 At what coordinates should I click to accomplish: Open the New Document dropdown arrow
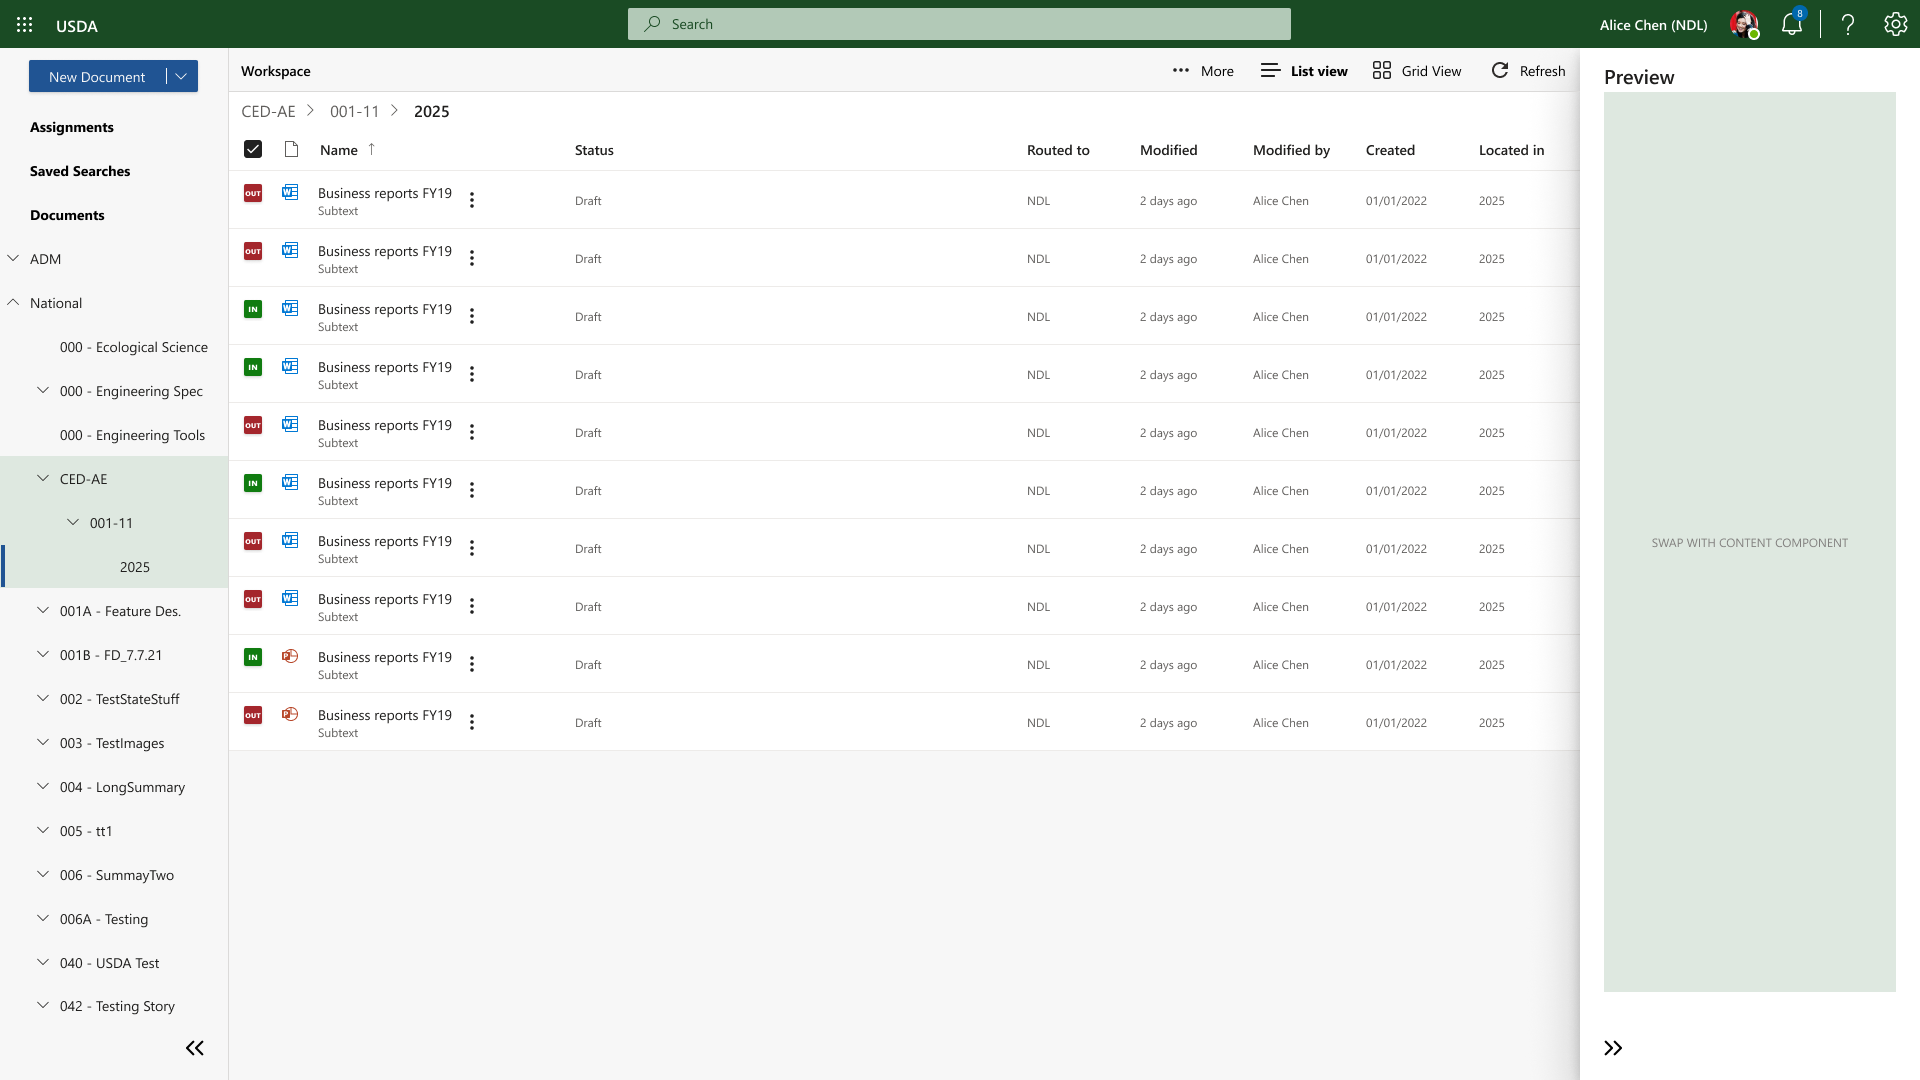181,76
